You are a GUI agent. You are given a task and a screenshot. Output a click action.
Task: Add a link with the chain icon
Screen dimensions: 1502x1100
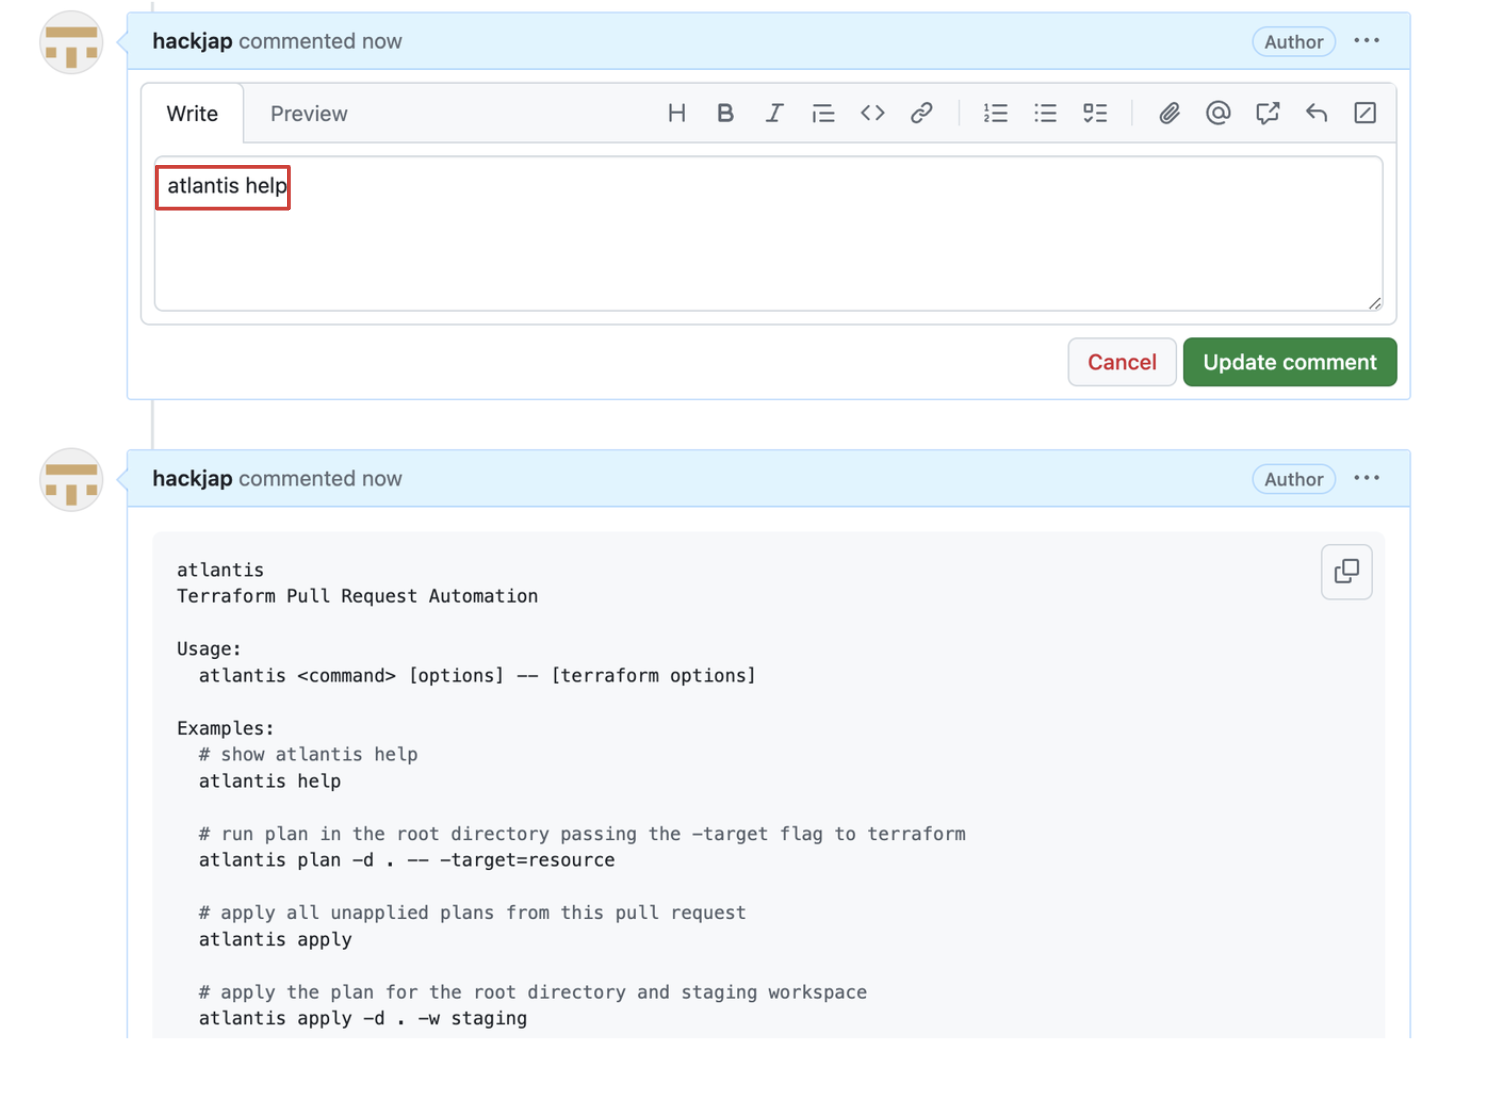[921, 113]
